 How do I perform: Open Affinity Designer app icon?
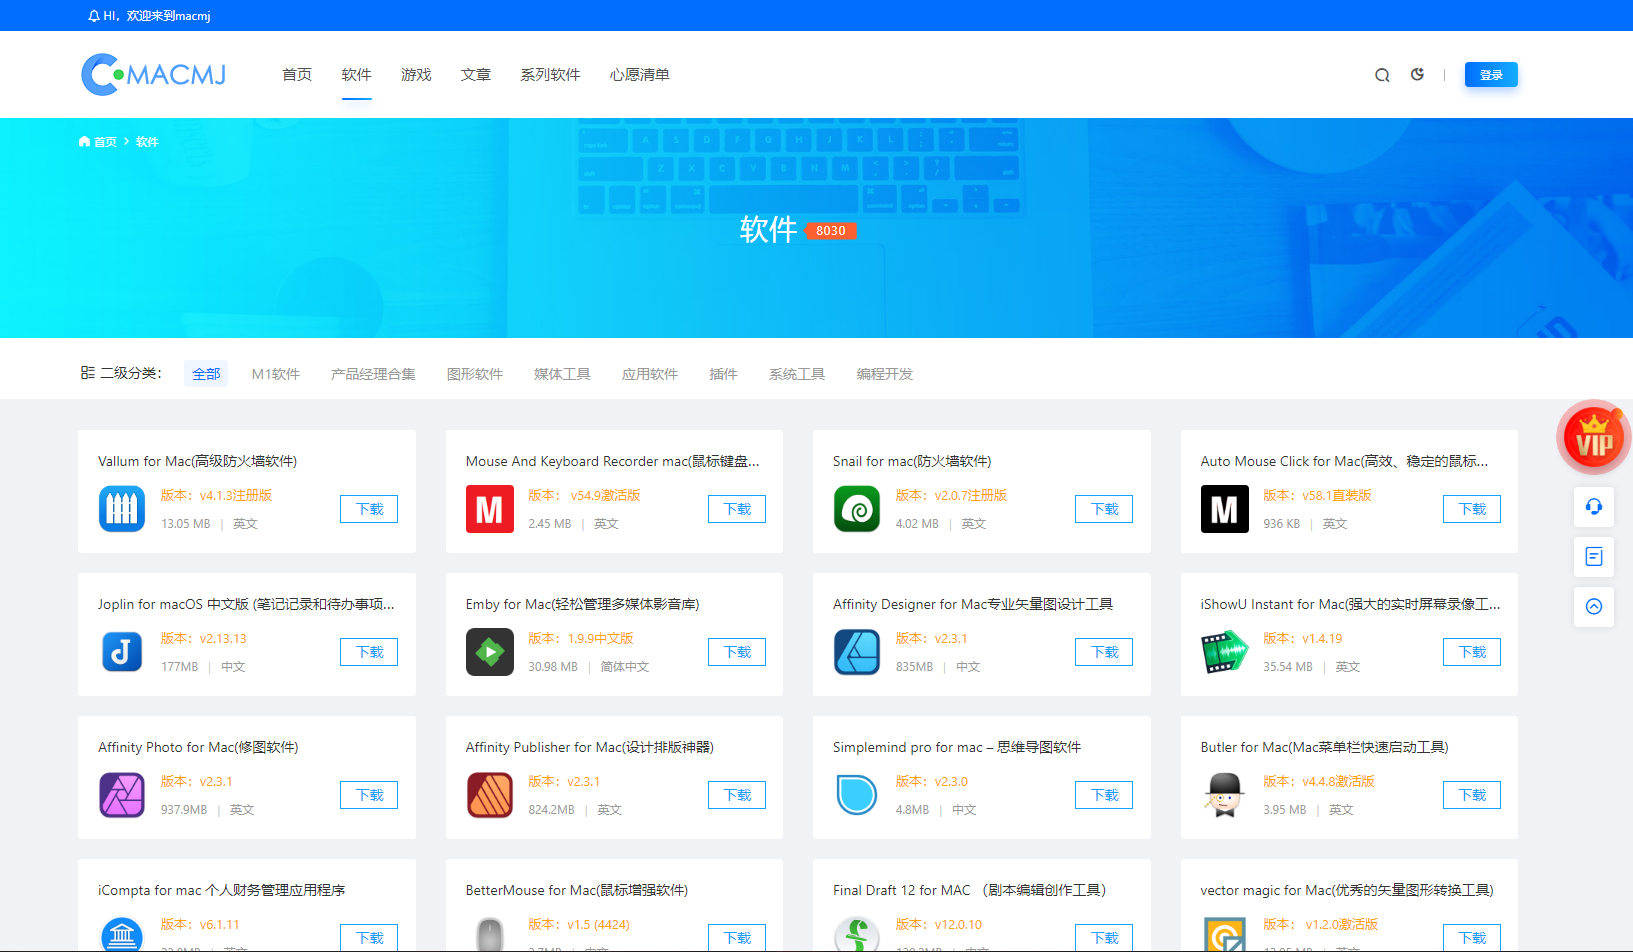pos(857,652)
